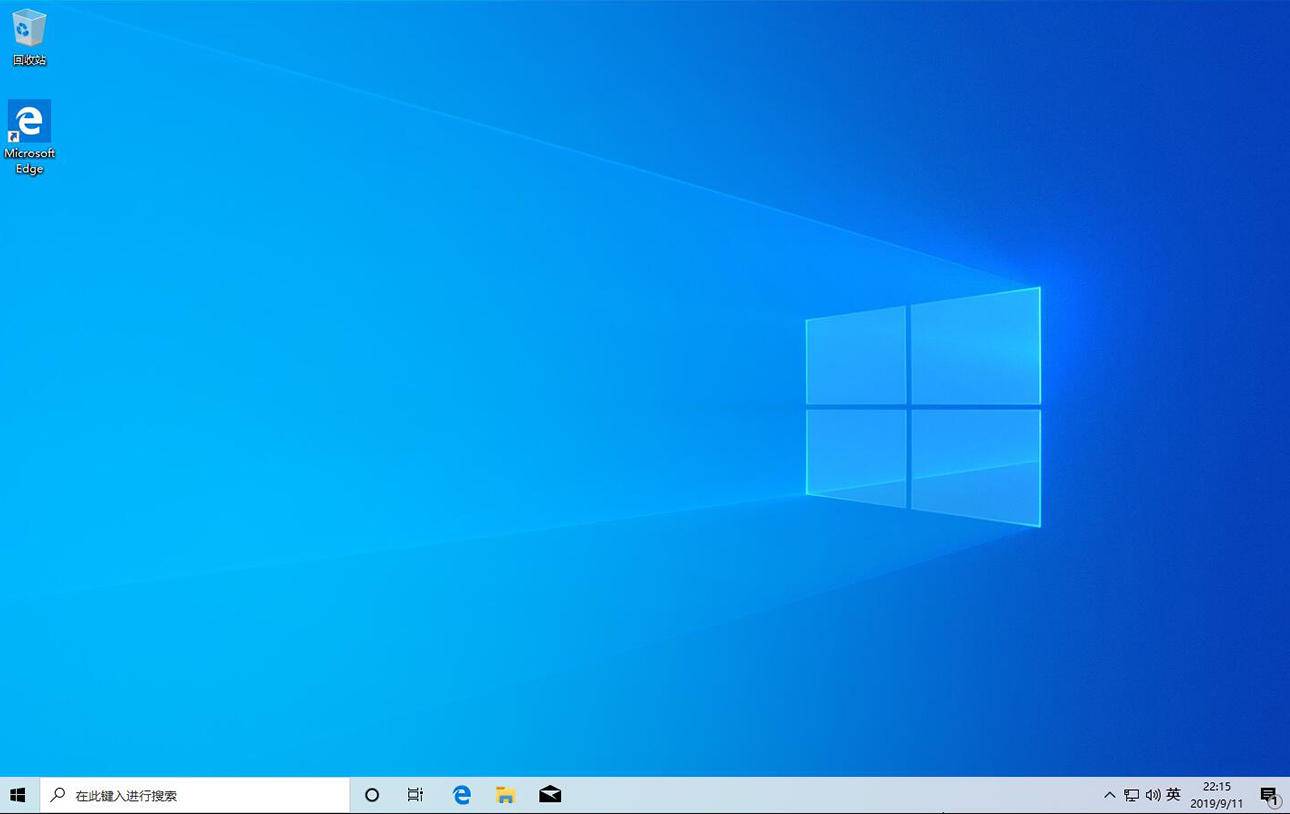
Task: Select the Recycle Bin label text
Action: 29,59
